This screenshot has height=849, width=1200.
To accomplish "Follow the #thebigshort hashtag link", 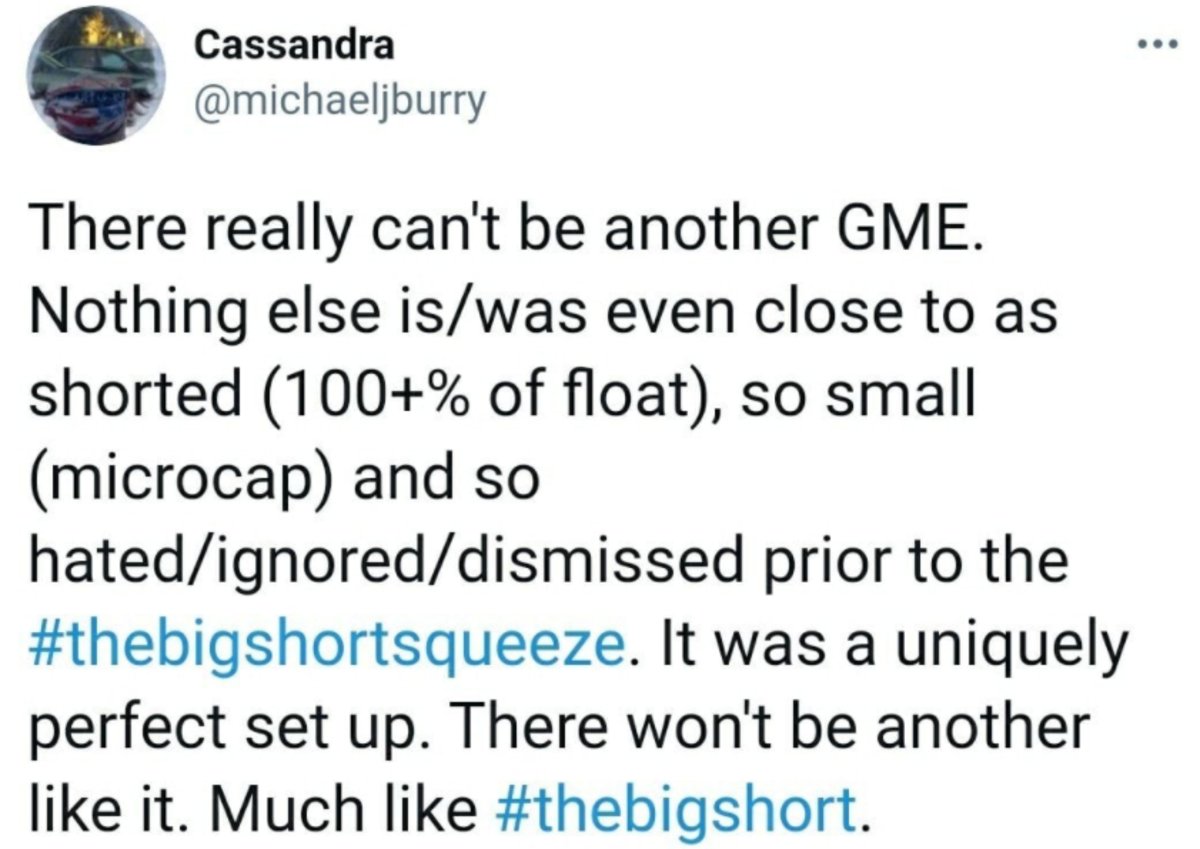I will click(676, 804).
